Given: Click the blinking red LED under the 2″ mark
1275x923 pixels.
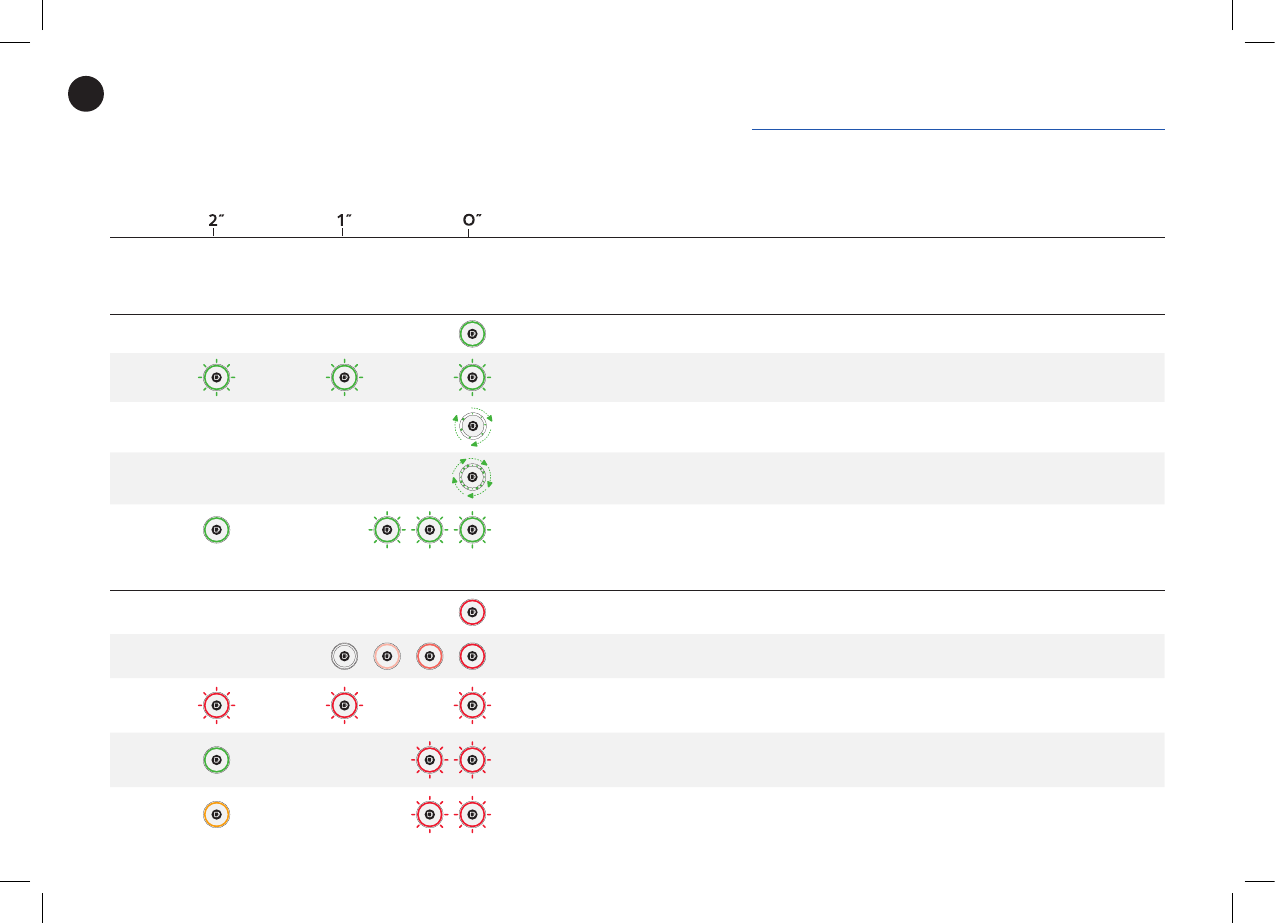Looking at the screenshot, I should pos(217,705).
